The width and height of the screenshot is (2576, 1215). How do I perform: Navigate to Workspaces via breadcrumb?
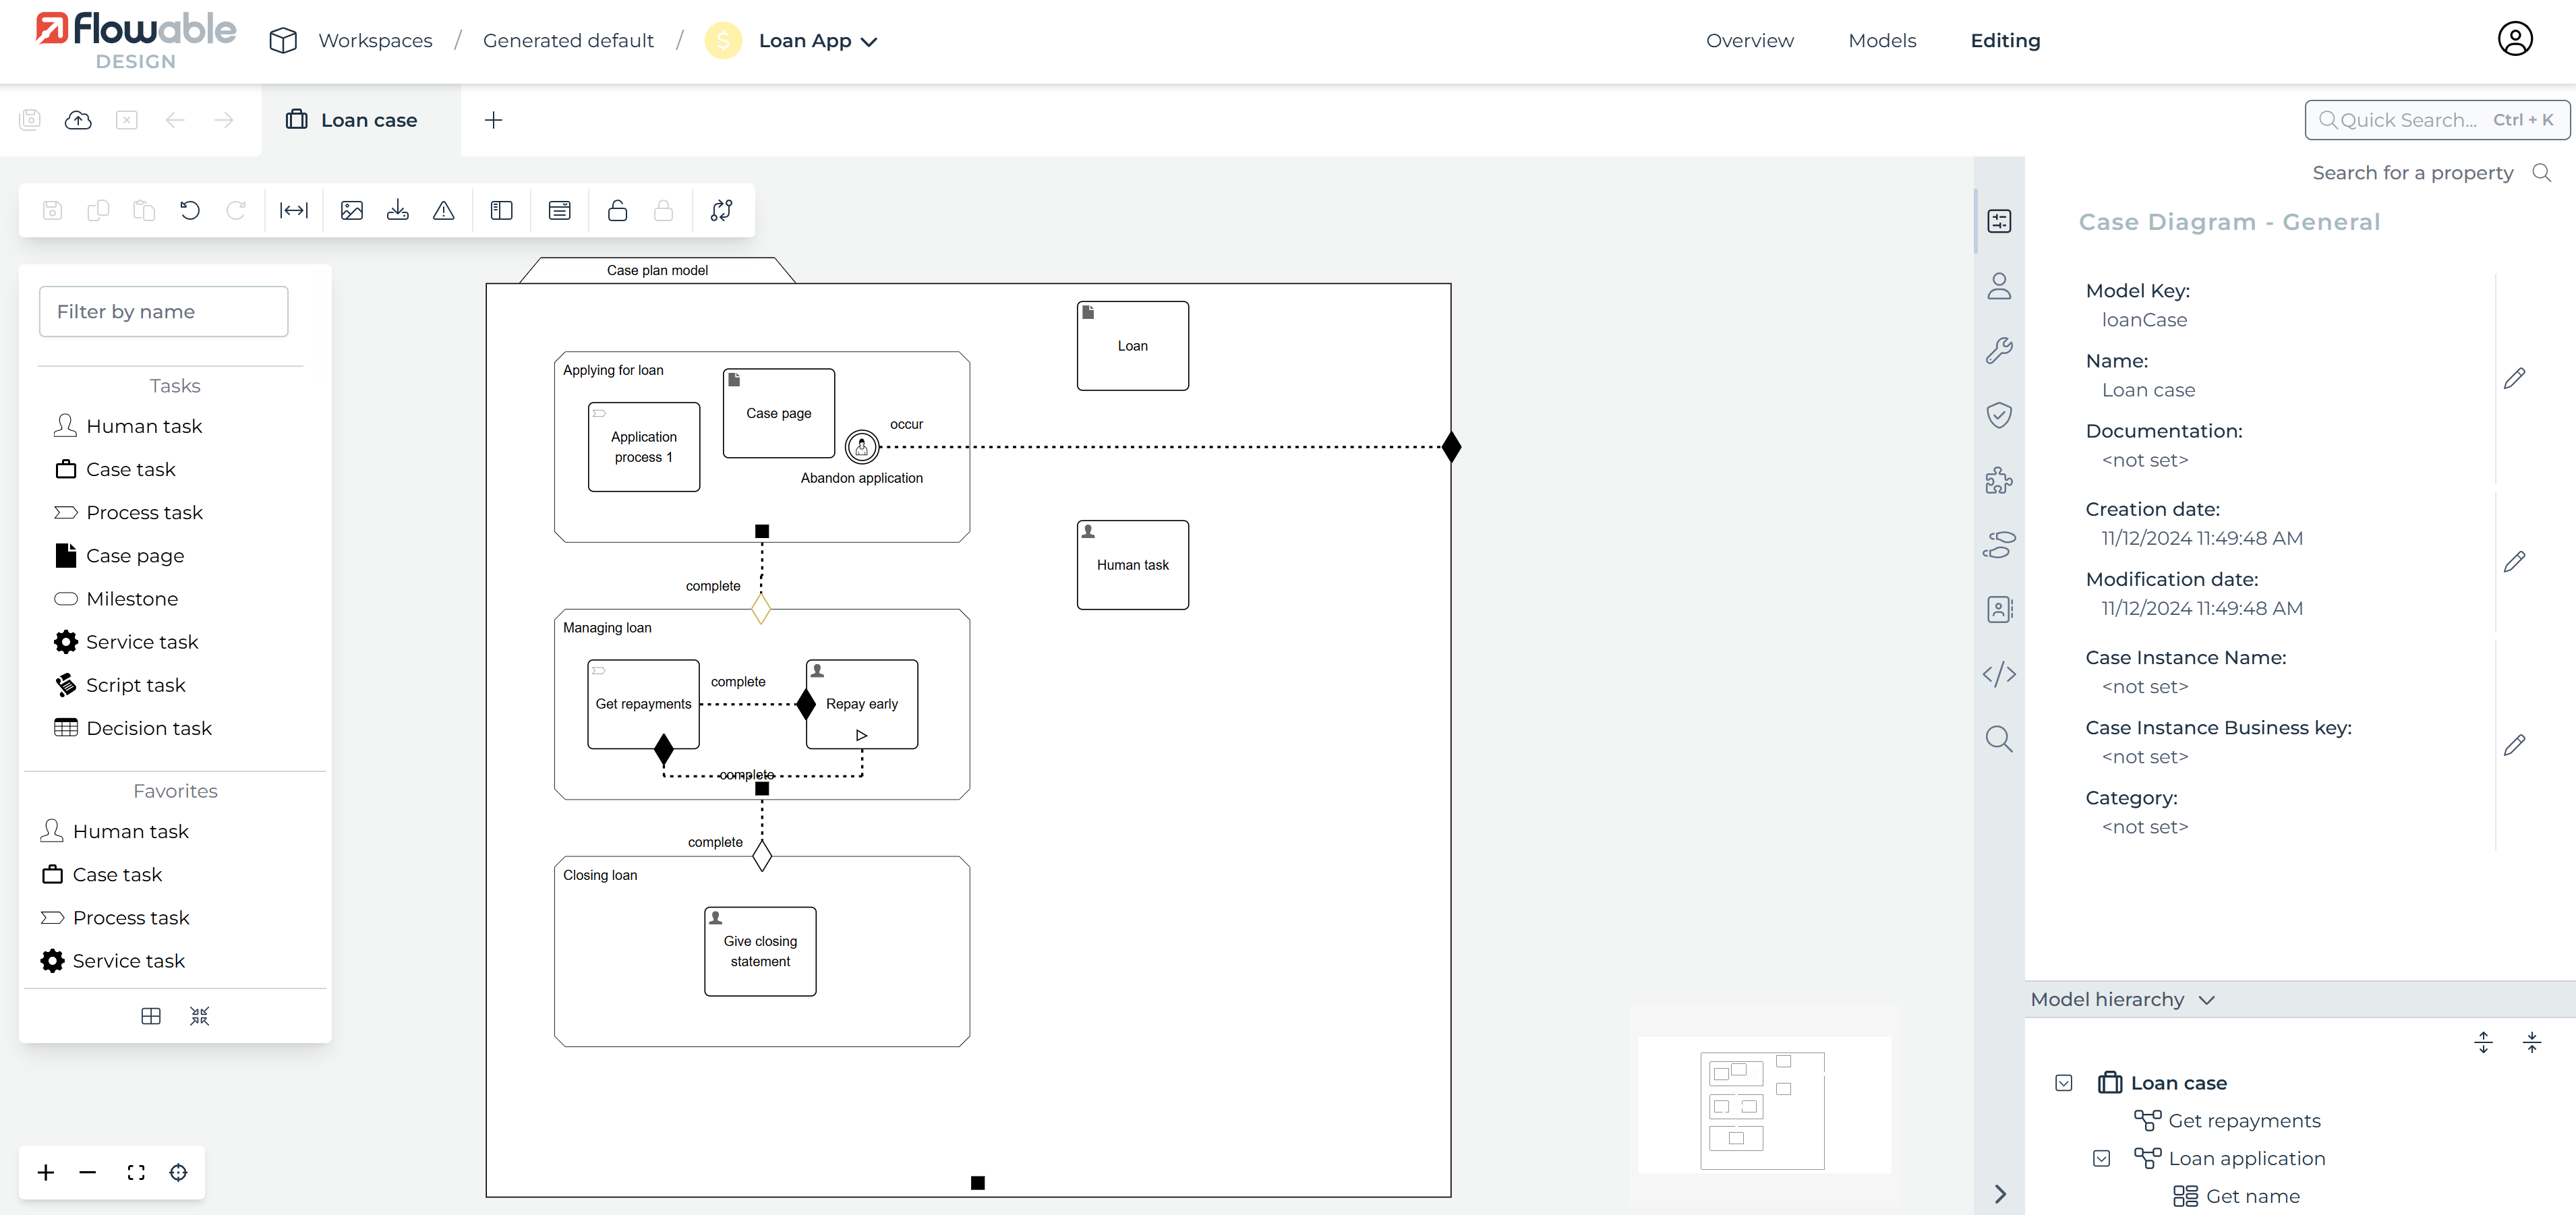point(375,41)
